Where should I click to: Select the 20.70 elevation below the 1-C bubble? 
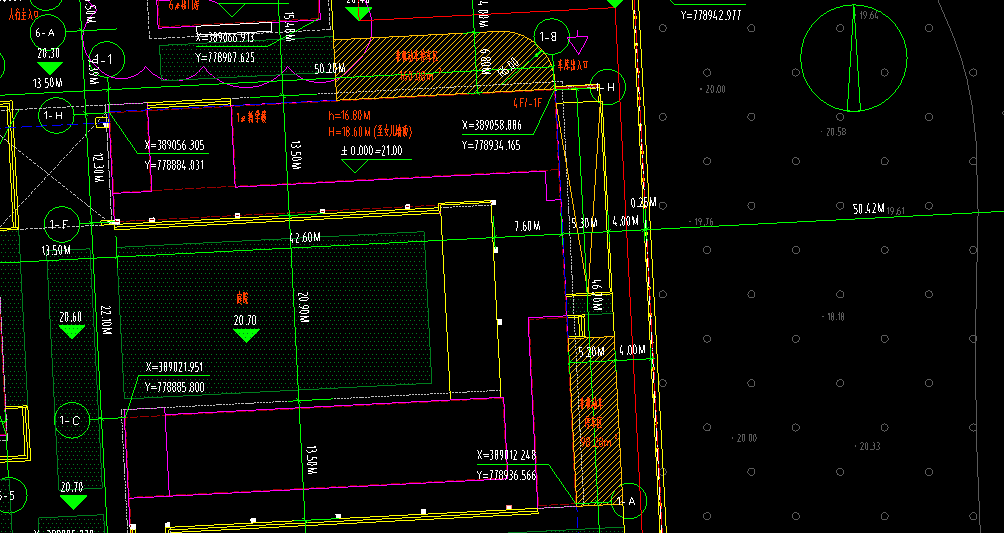pos(72,487)
